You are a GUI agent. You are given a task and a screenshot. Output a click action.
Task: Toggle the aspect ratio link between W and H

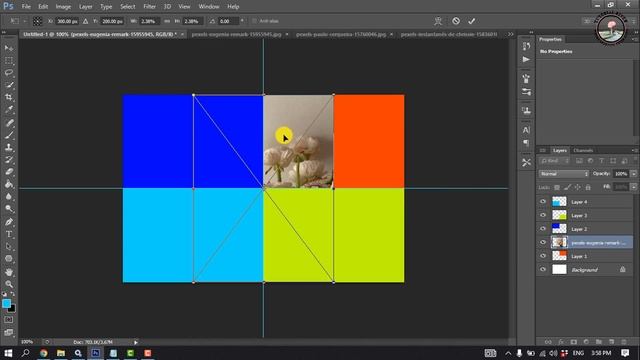(x=167, y=21)
